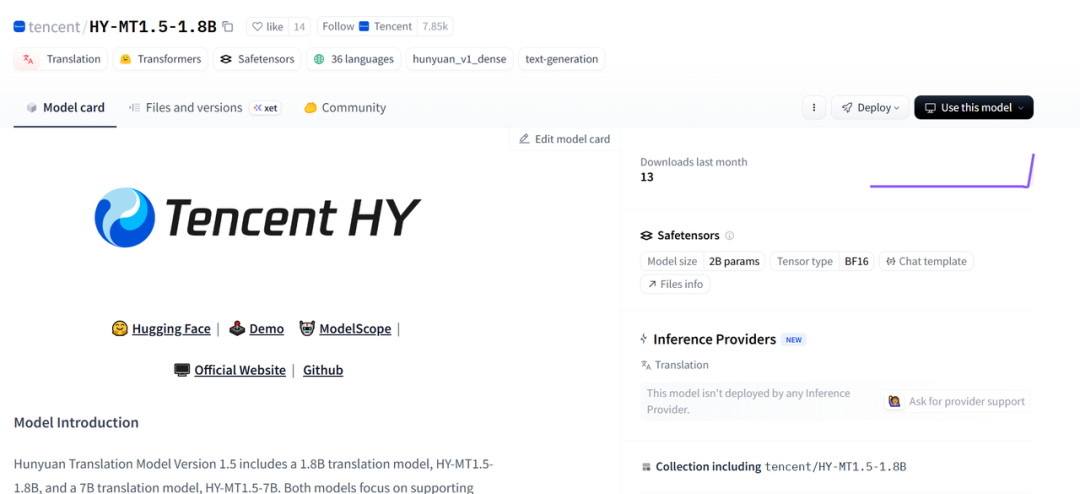Click the NEW badge by Inference Providers

[793, 340]
